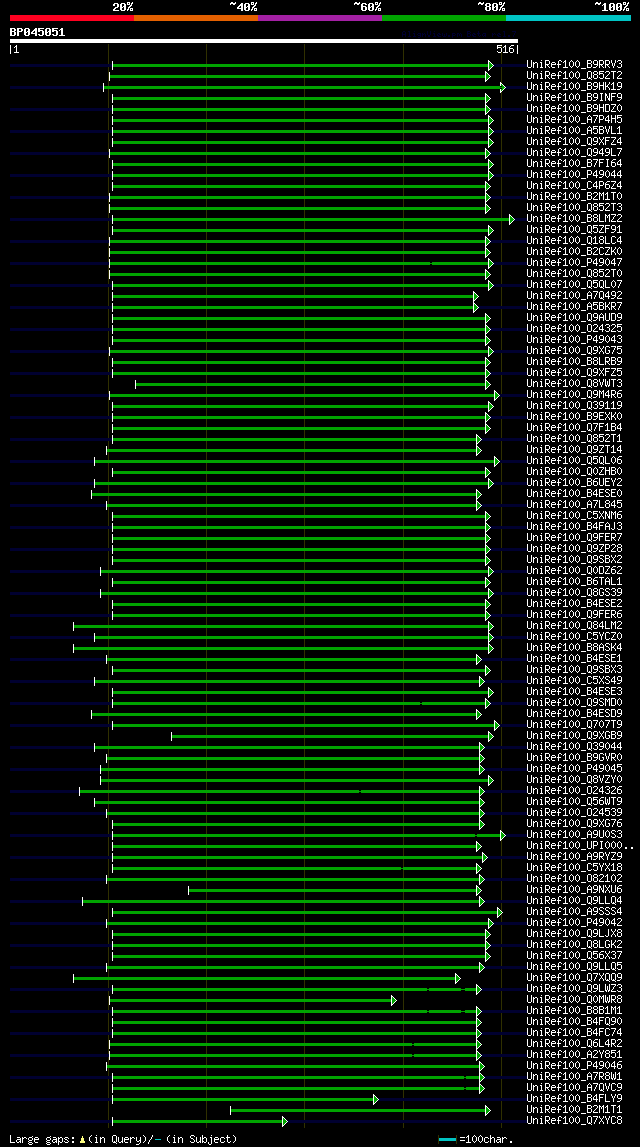The height and width of the screenshot is (1147, 640).
Task: Select hit label UniRef100_Q39044
Action: coord(574,747)
